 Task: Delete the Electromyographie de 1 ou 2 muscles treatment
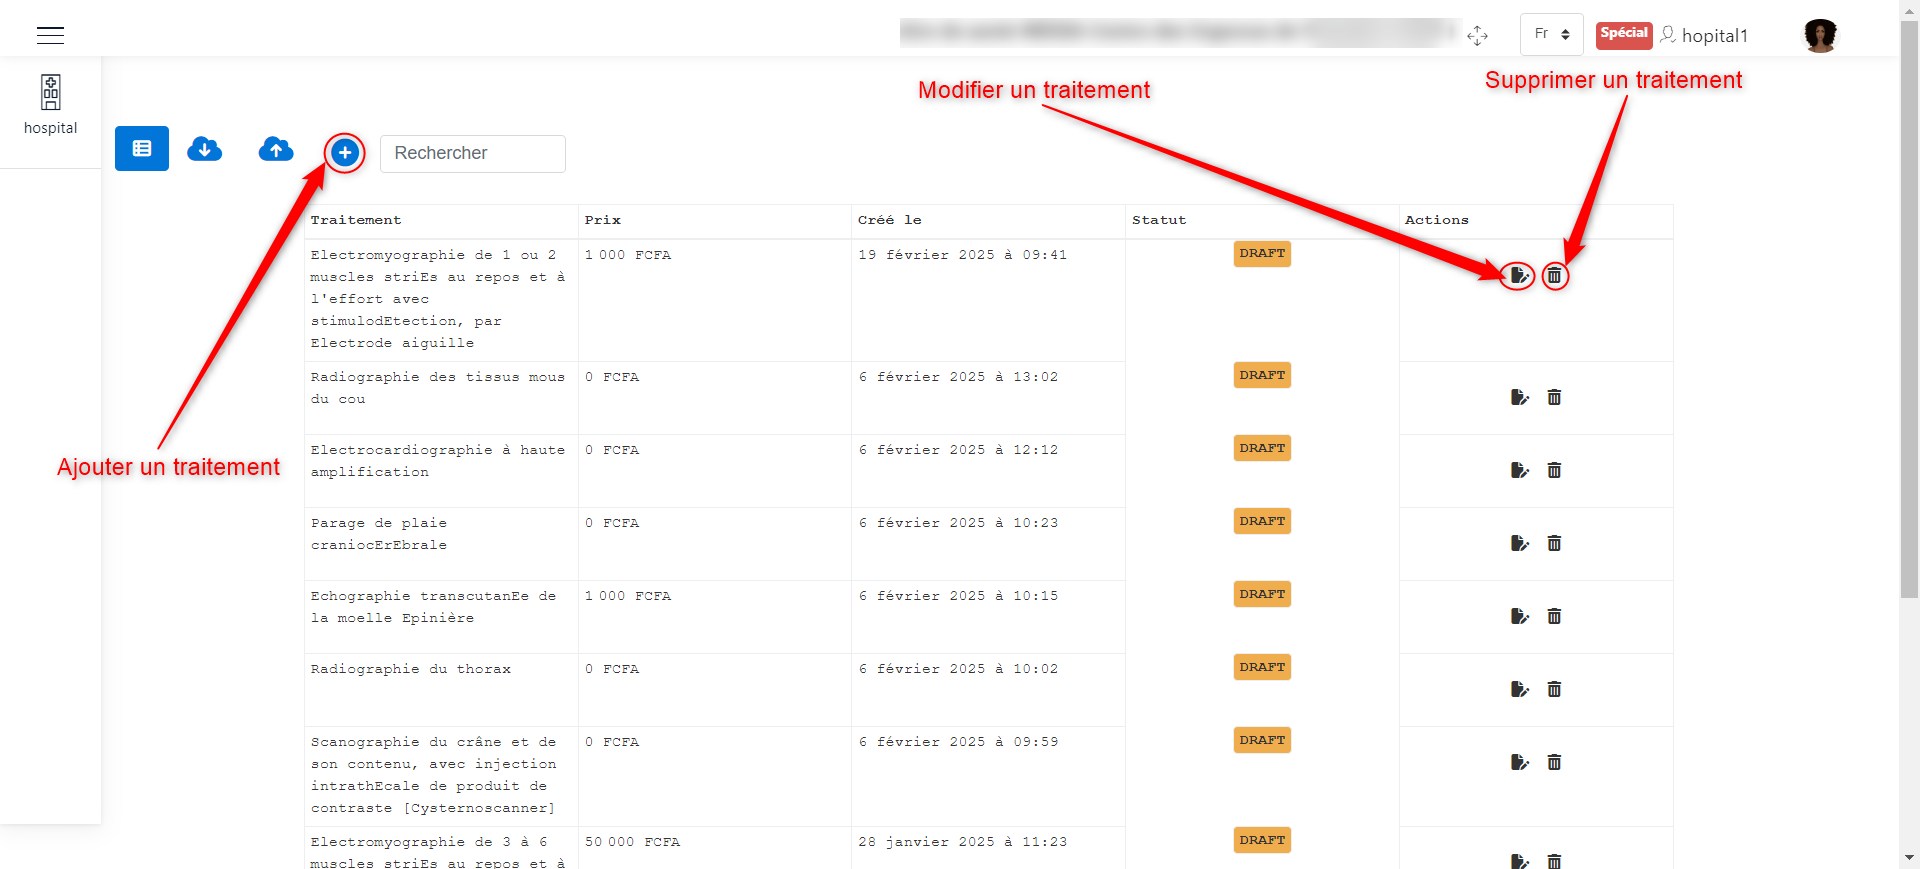tap(1554, 275)
